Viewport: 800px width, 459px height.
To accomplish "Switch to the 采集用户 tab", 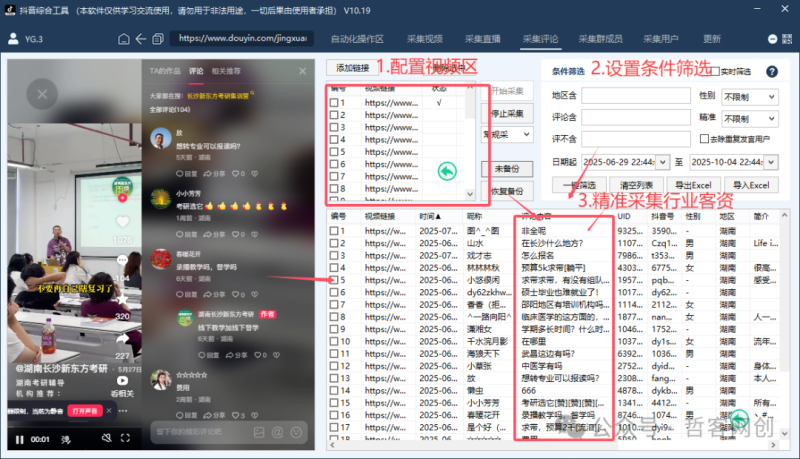I will (661, 39).
